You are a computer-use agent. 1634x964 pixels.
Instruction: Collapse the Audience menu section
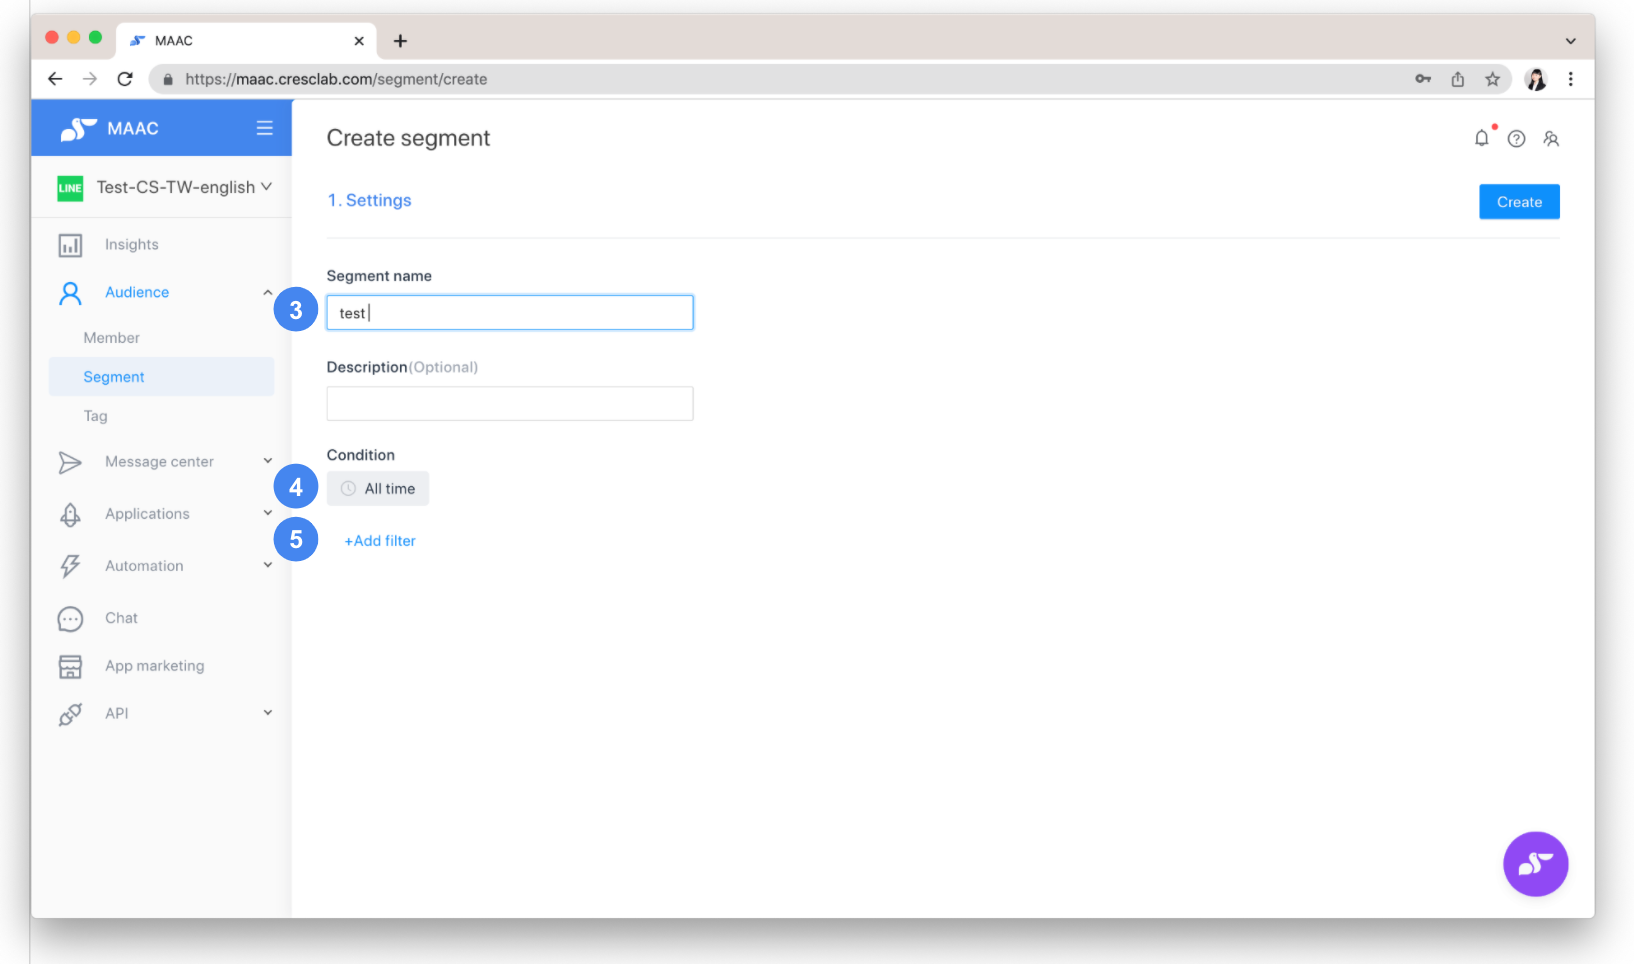point(267,292)
